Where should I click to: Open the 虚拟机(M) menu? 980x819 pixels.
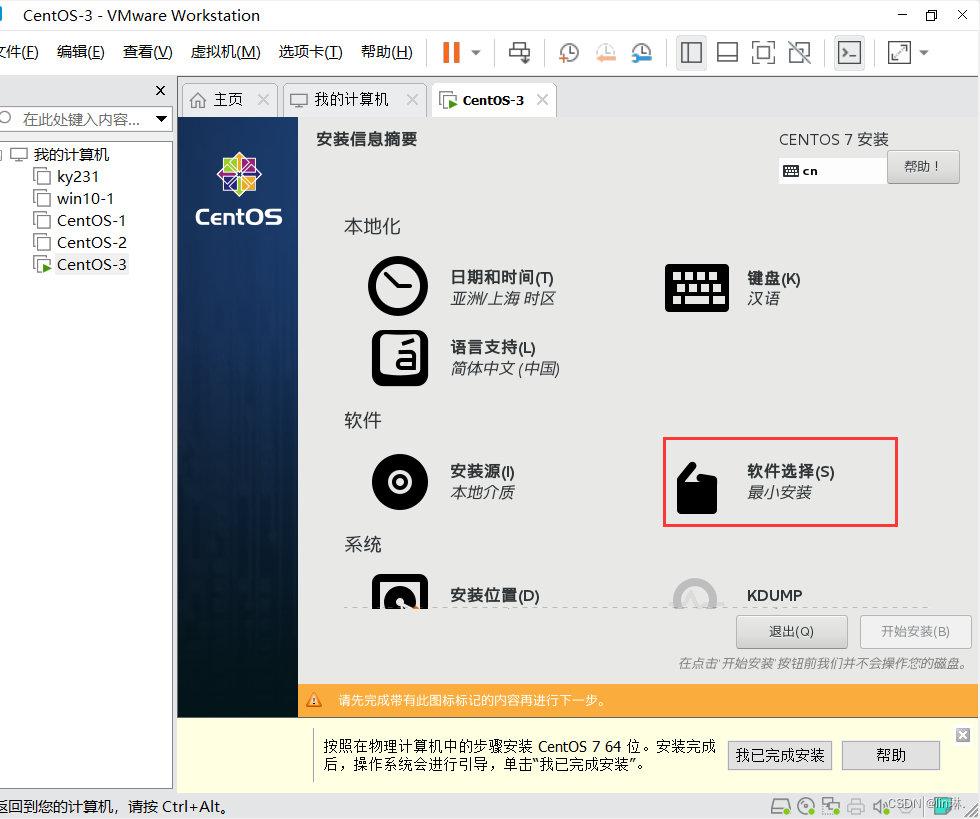coord(225,52)
